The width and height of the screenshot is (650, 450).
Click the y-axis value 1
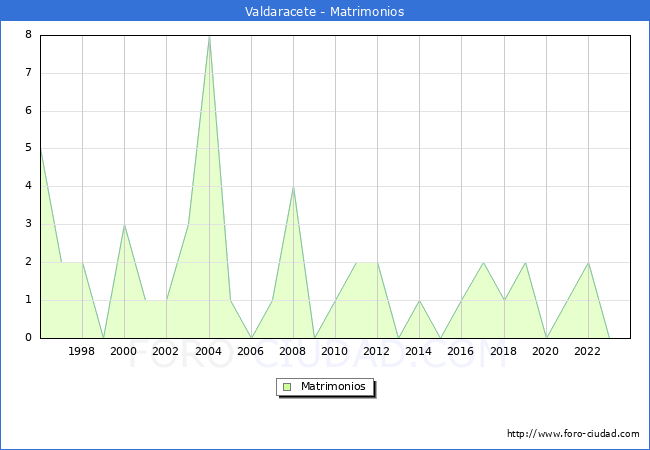pyautogui.click(x=28, y=299)
